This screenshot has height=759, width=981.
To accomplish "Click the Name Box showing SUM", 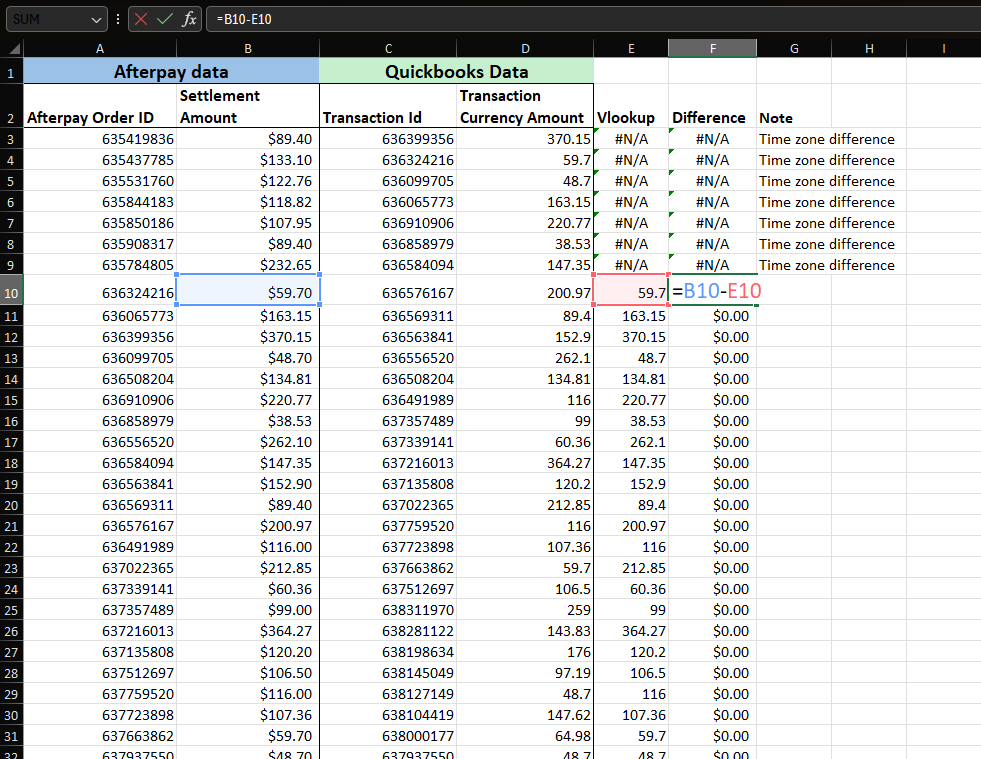I will tap(45, 19).
